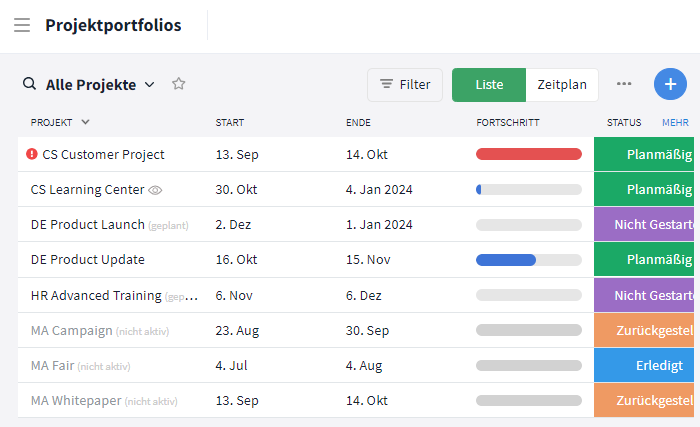Open the three-dots more options menu

point(624,84)
